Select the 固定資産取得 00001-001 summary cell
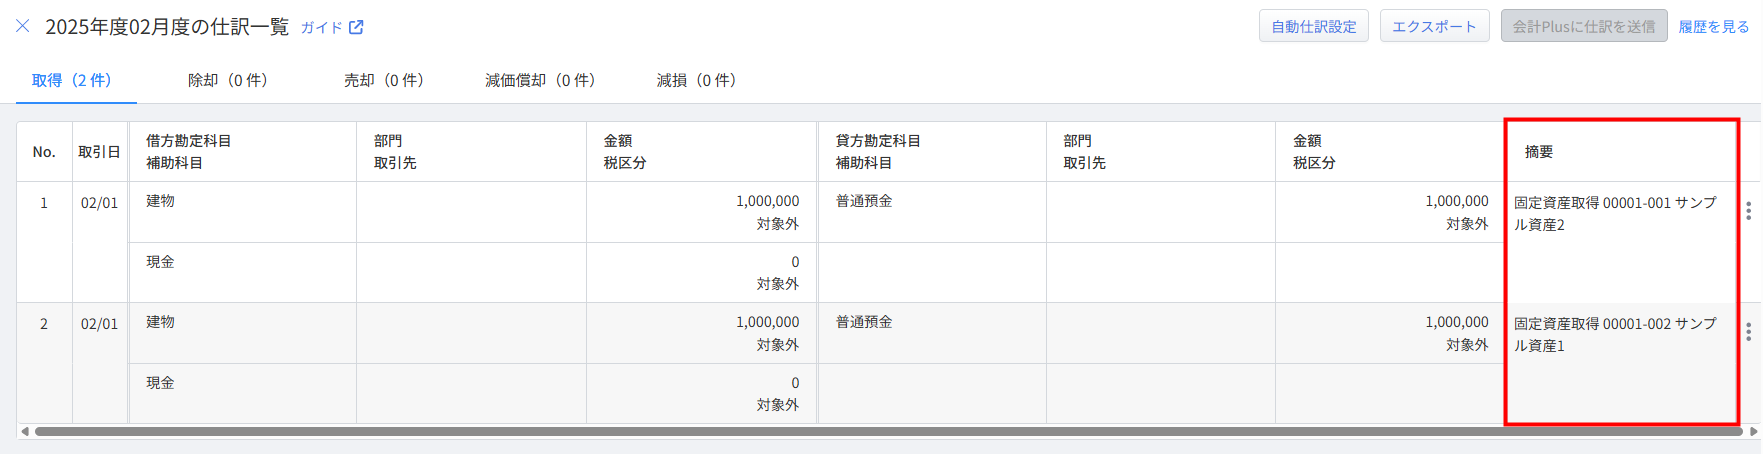The height and width of the screenshot is (454, 1763). tap(1614, 213)
